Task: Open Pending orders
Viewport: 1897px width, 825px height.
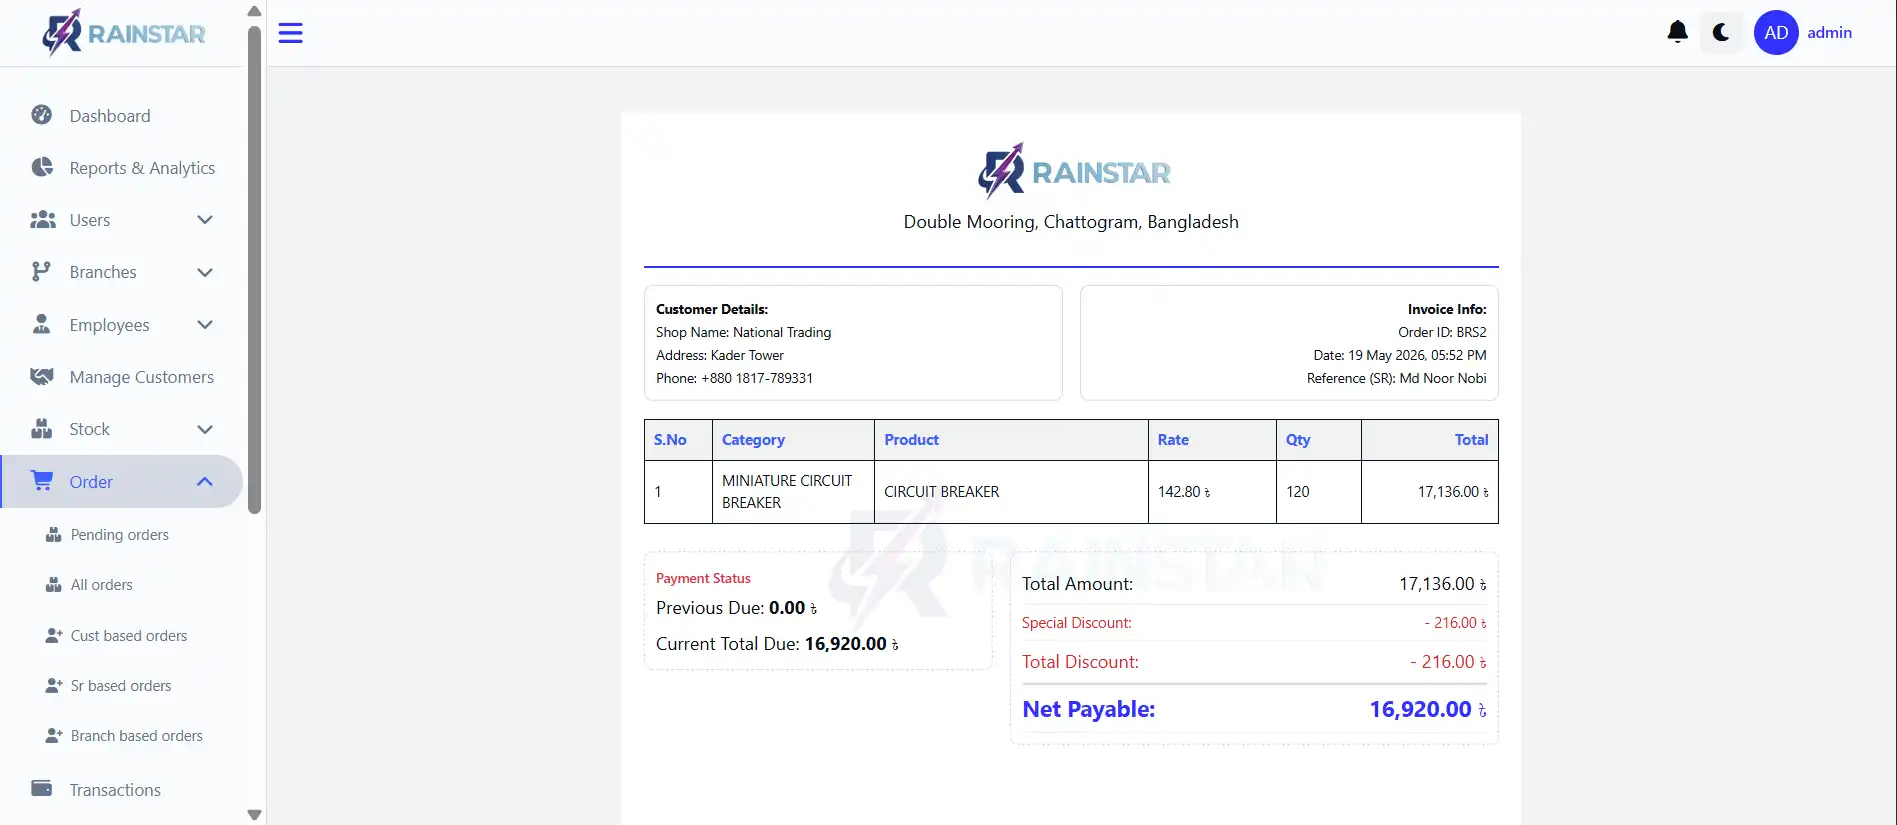Action: (x=119, y=534)
